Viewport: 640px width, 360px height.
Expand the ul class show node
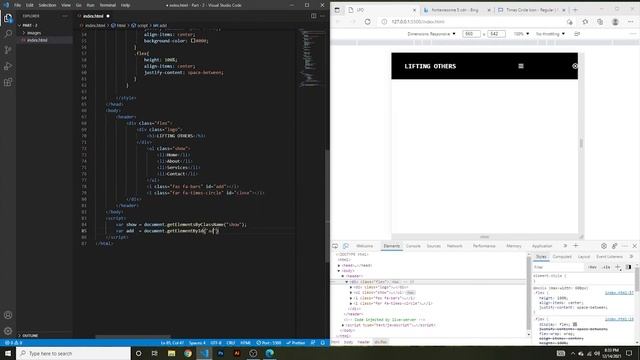(351, 293)
